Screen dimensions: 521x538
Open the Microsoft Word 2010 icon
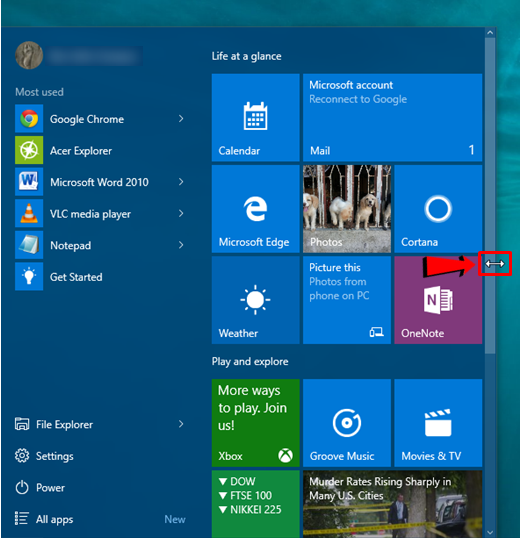(x=29, y=182)
